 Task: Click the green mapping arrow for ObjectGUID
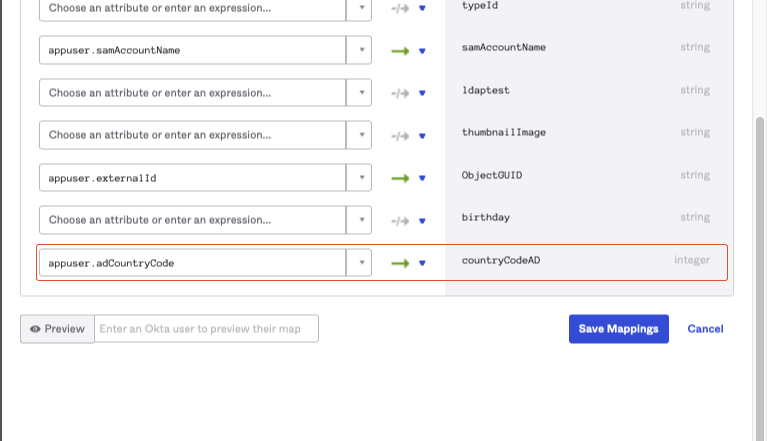click(400, 178)
